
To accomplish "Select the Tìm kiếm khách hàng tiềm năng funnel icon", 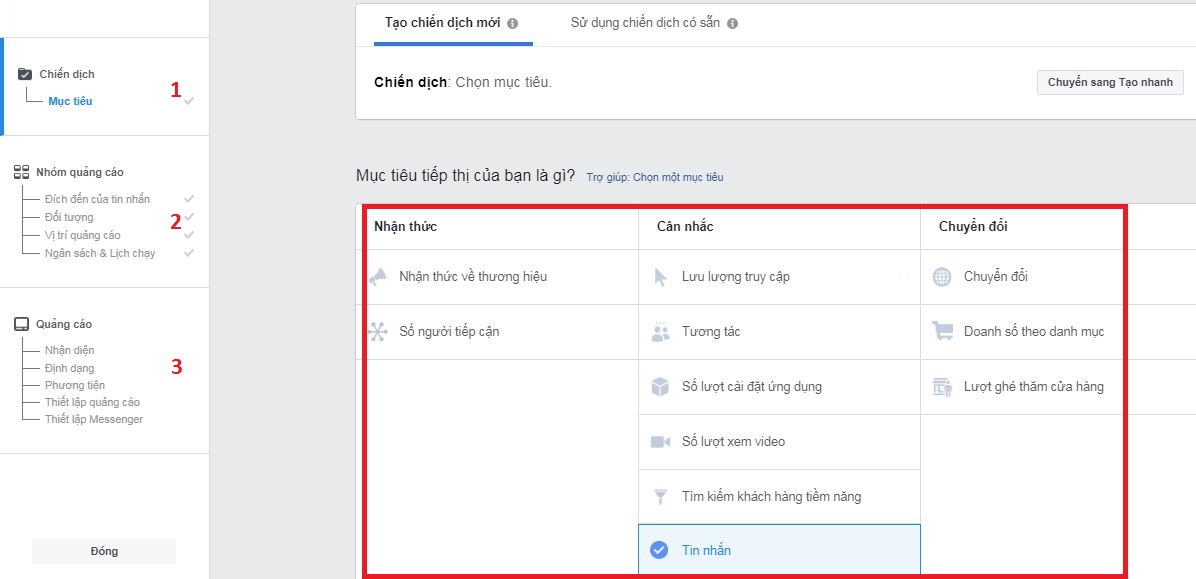I will pyautogui.click(x=660, y=496).
